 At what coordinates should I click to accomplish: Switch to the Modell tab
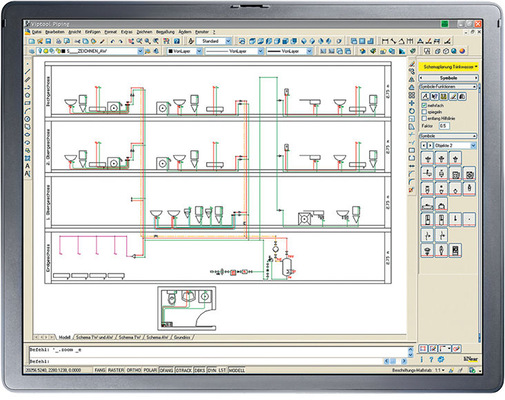(65, 337)
